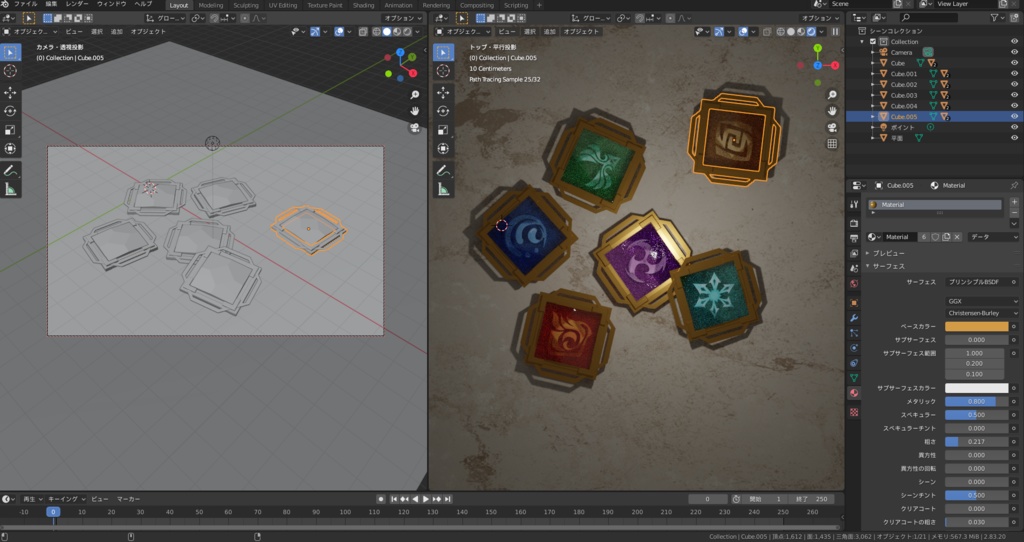
Task: Open the Physics properties tab
Action: coord(854,348)
